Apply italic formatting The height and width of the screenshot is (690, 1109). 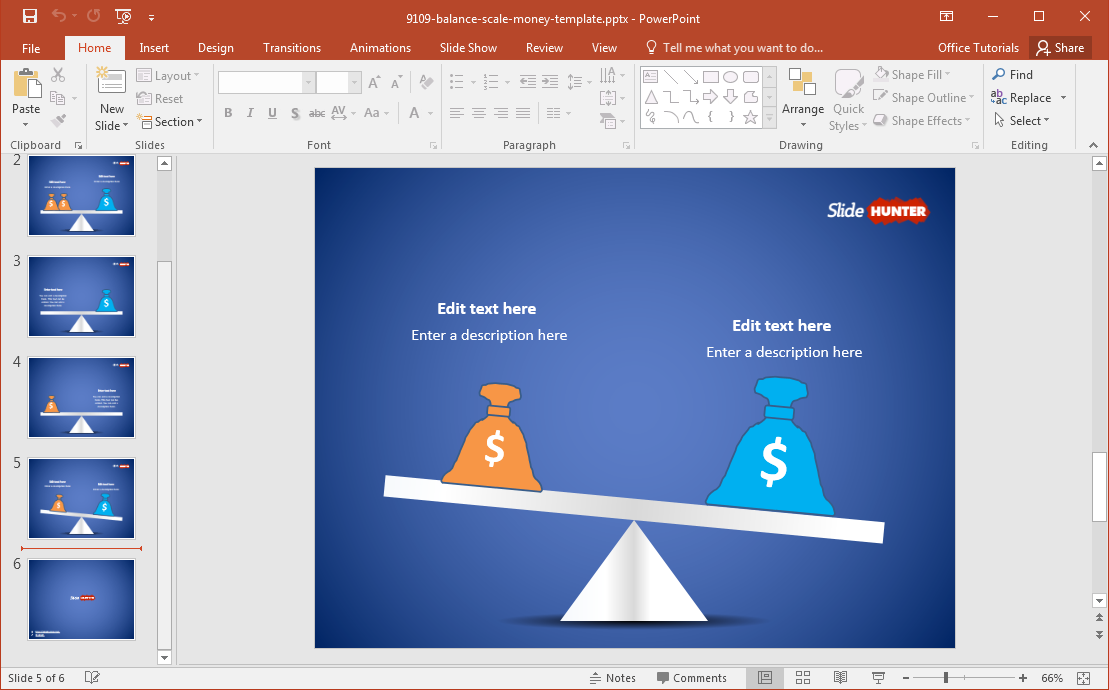coord(250,112)
